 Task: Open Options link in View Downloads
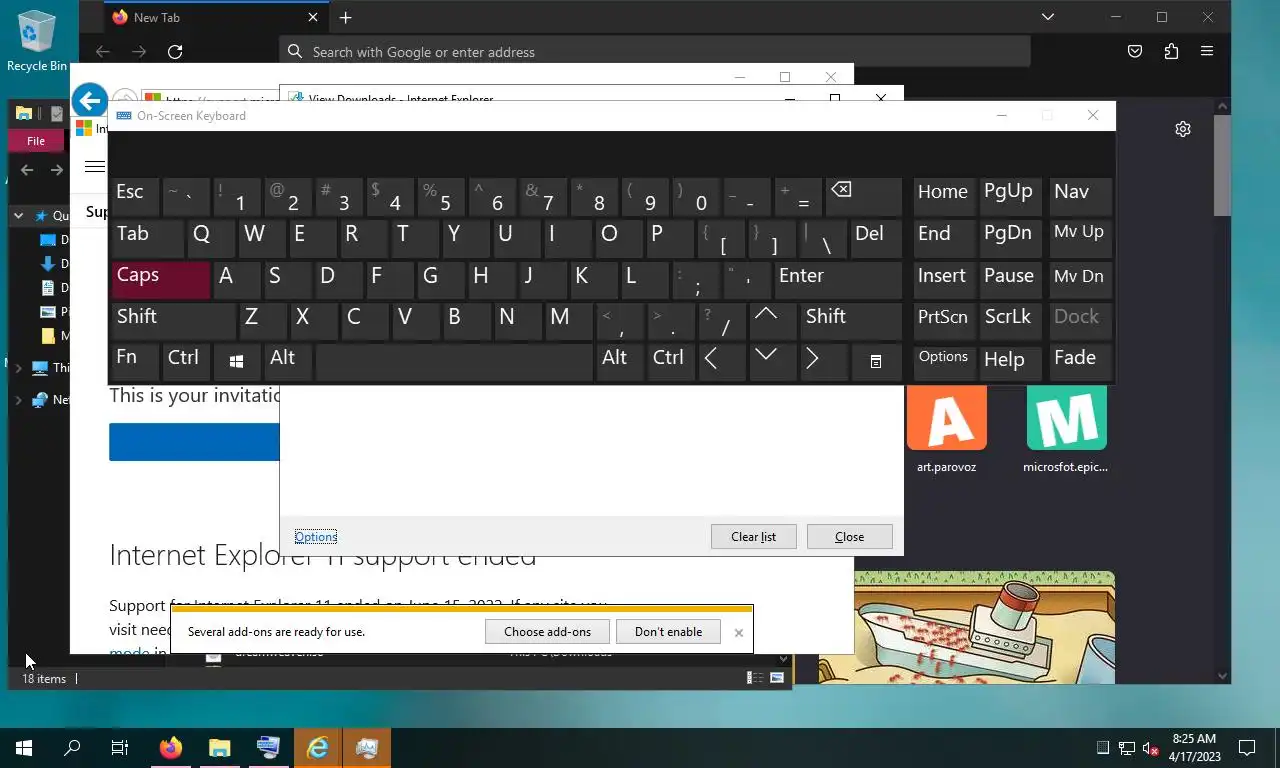316,537
